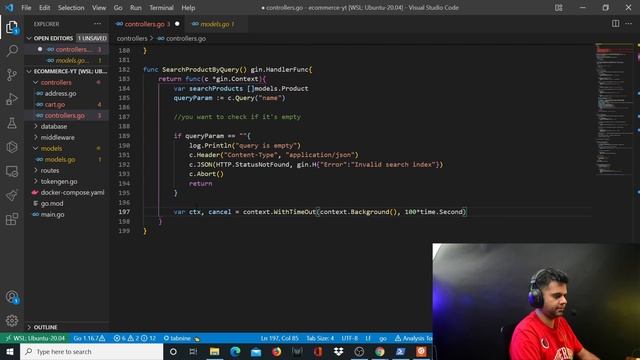
Task: Open File Explorer from taskbar
Action: click(x=214, y=351)
